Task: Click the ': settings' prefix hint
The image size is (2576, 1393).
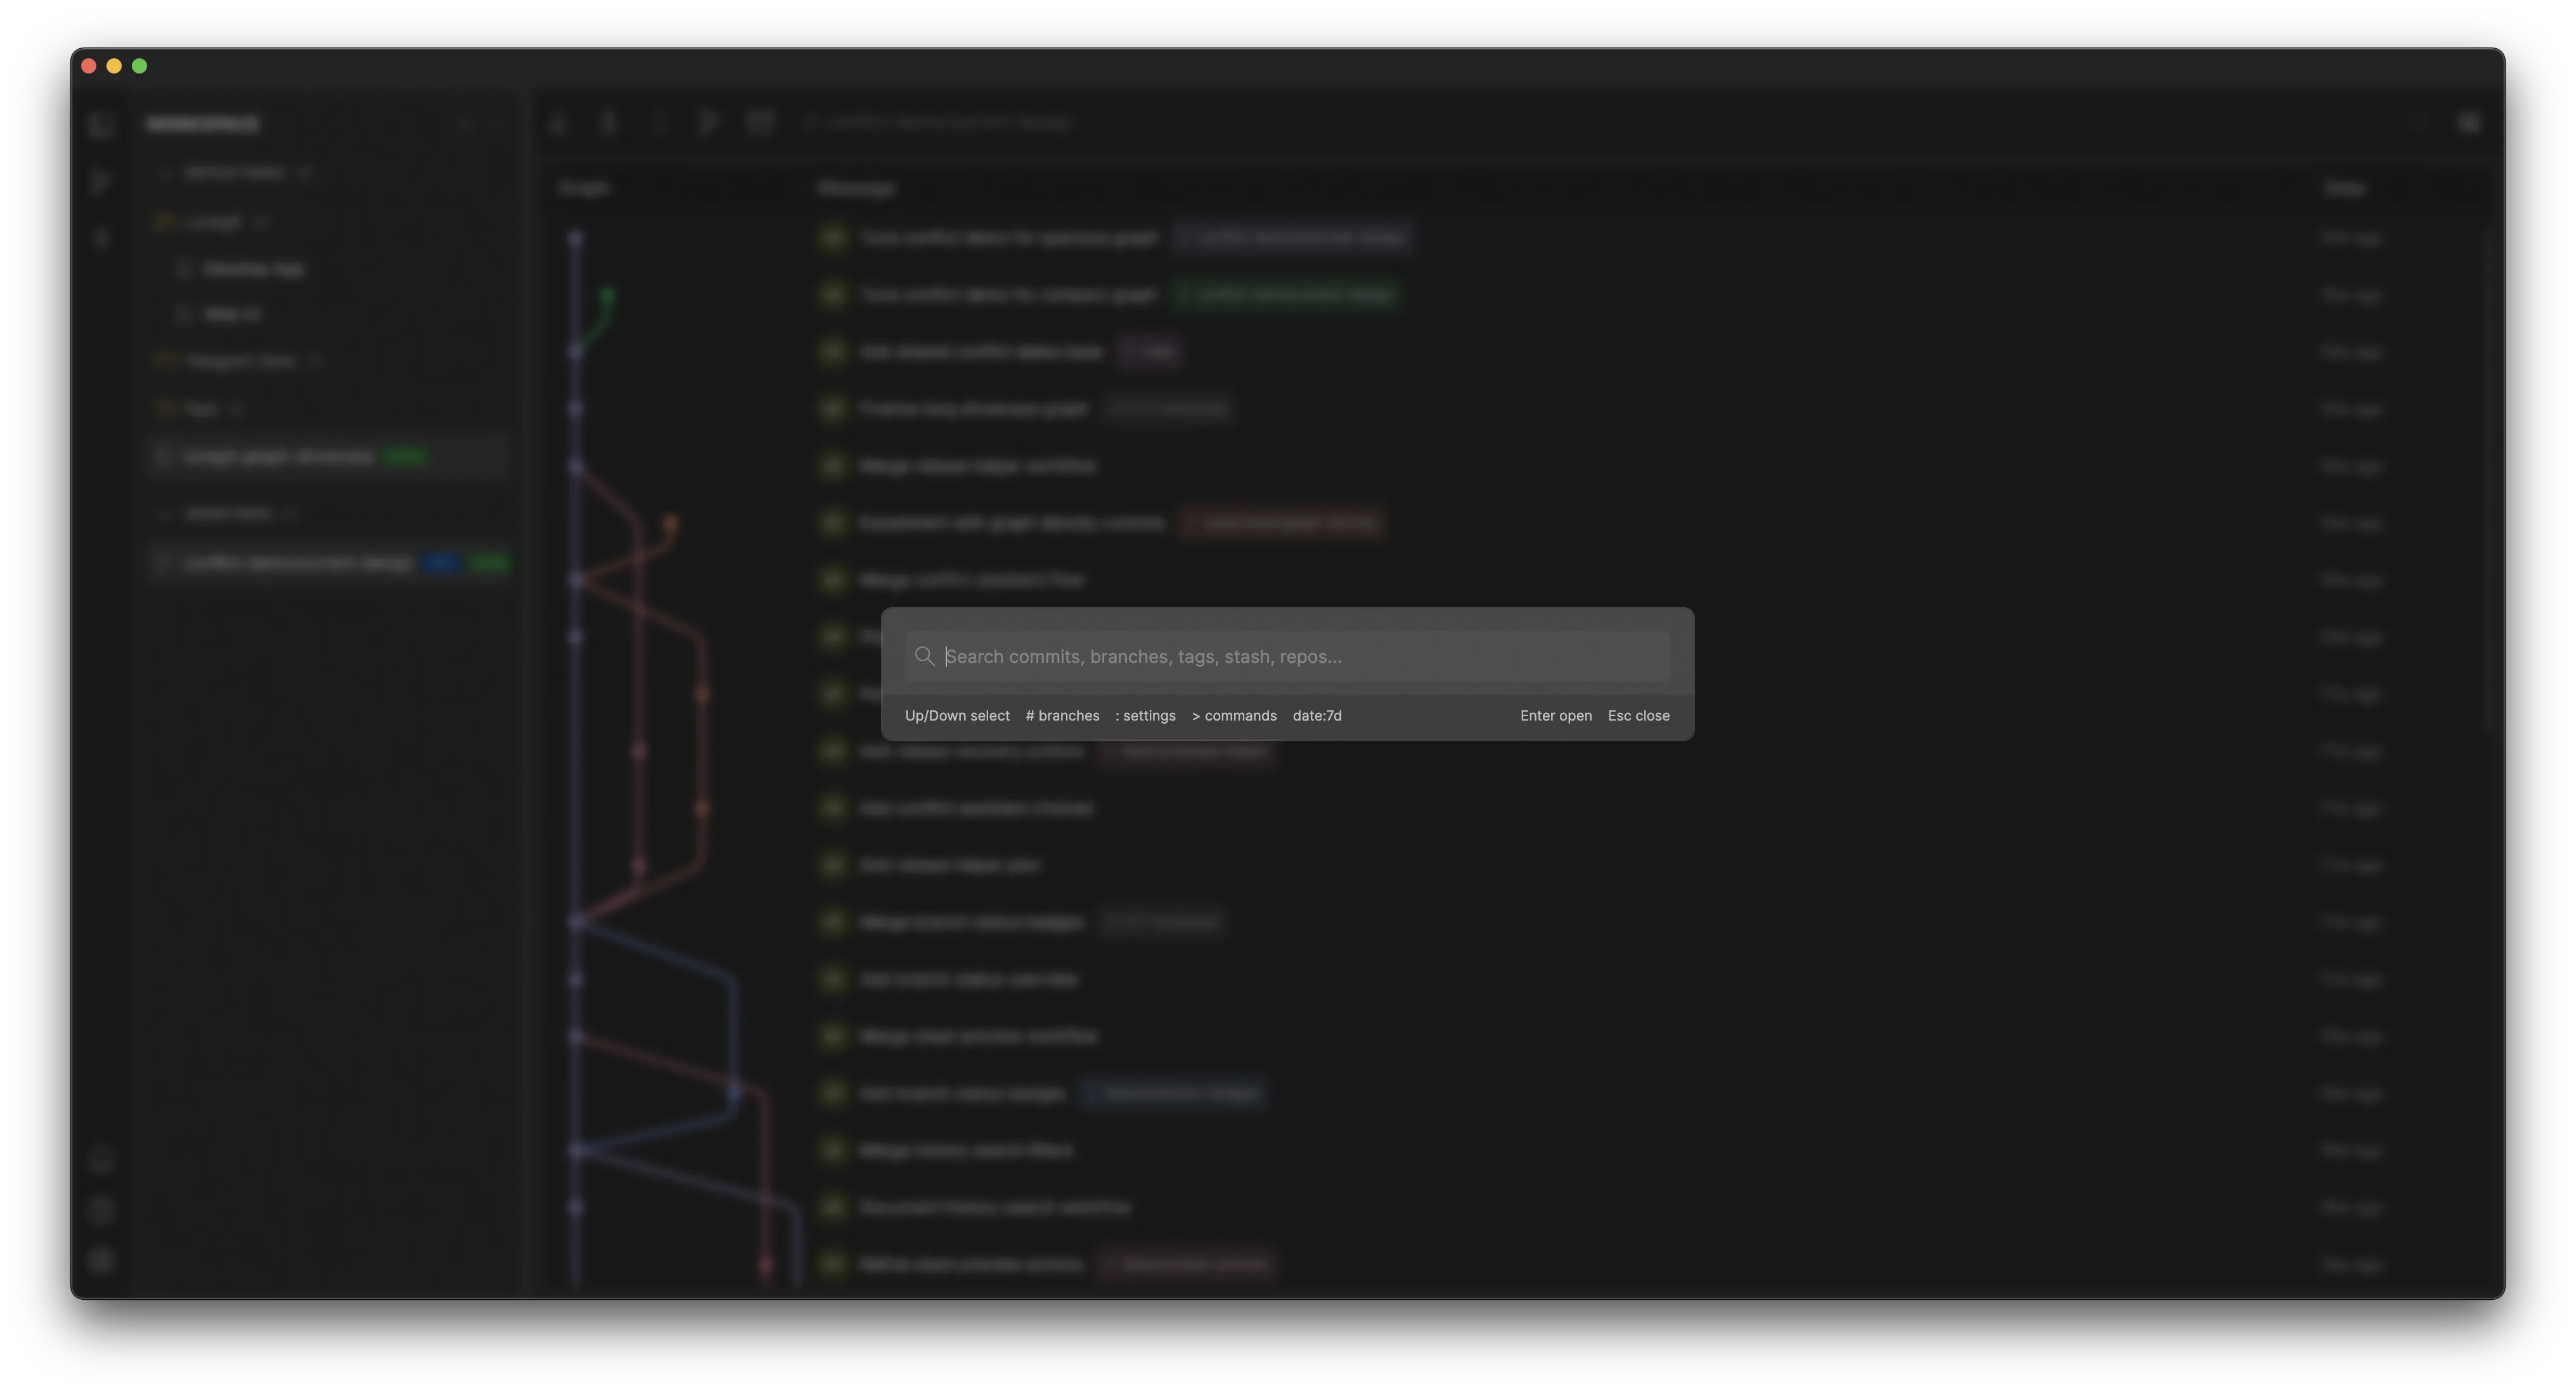Action: coord(1145,716)
